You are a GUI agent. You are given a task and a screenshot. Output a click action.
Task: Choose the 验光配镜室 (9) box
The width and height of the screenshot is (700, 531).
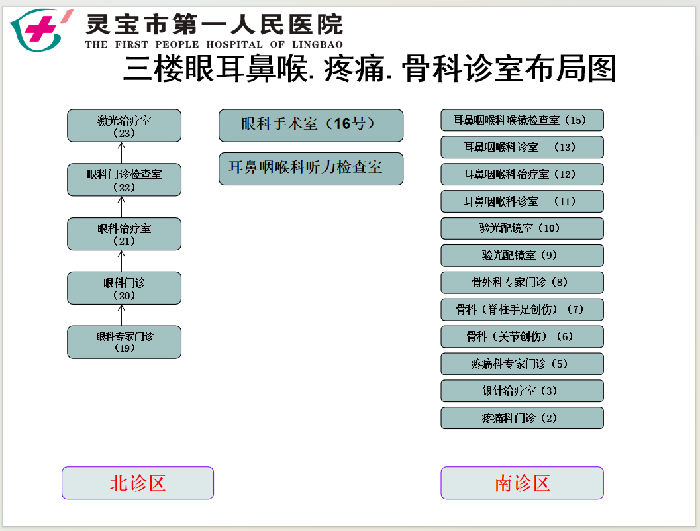(522, 255)
